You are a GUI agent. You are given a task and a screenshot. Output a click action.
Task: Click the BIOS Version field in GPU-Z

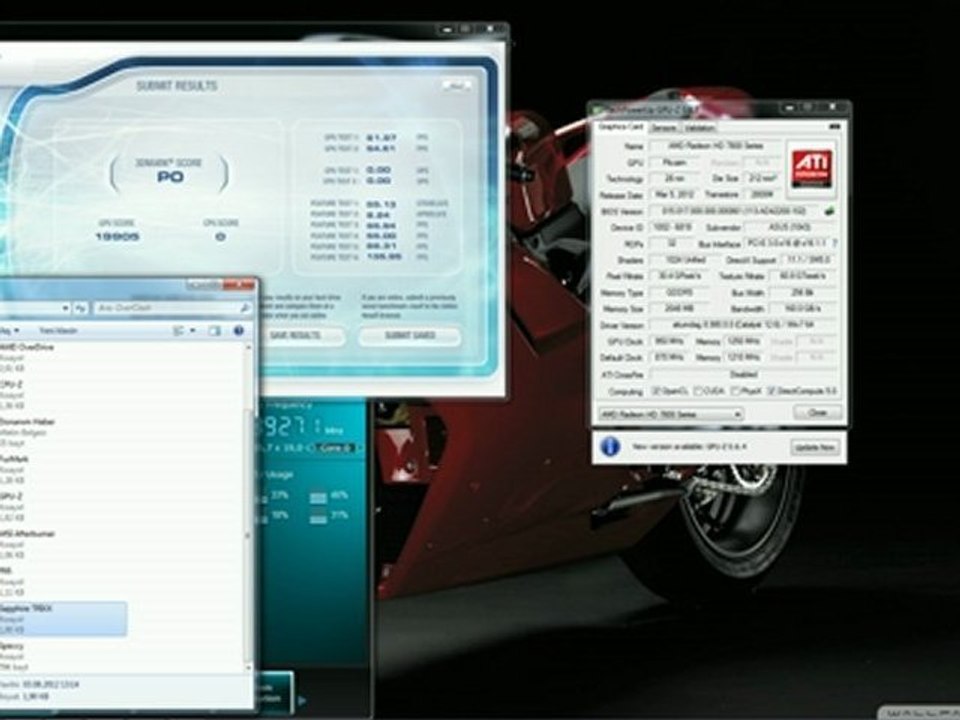point(735,211)
